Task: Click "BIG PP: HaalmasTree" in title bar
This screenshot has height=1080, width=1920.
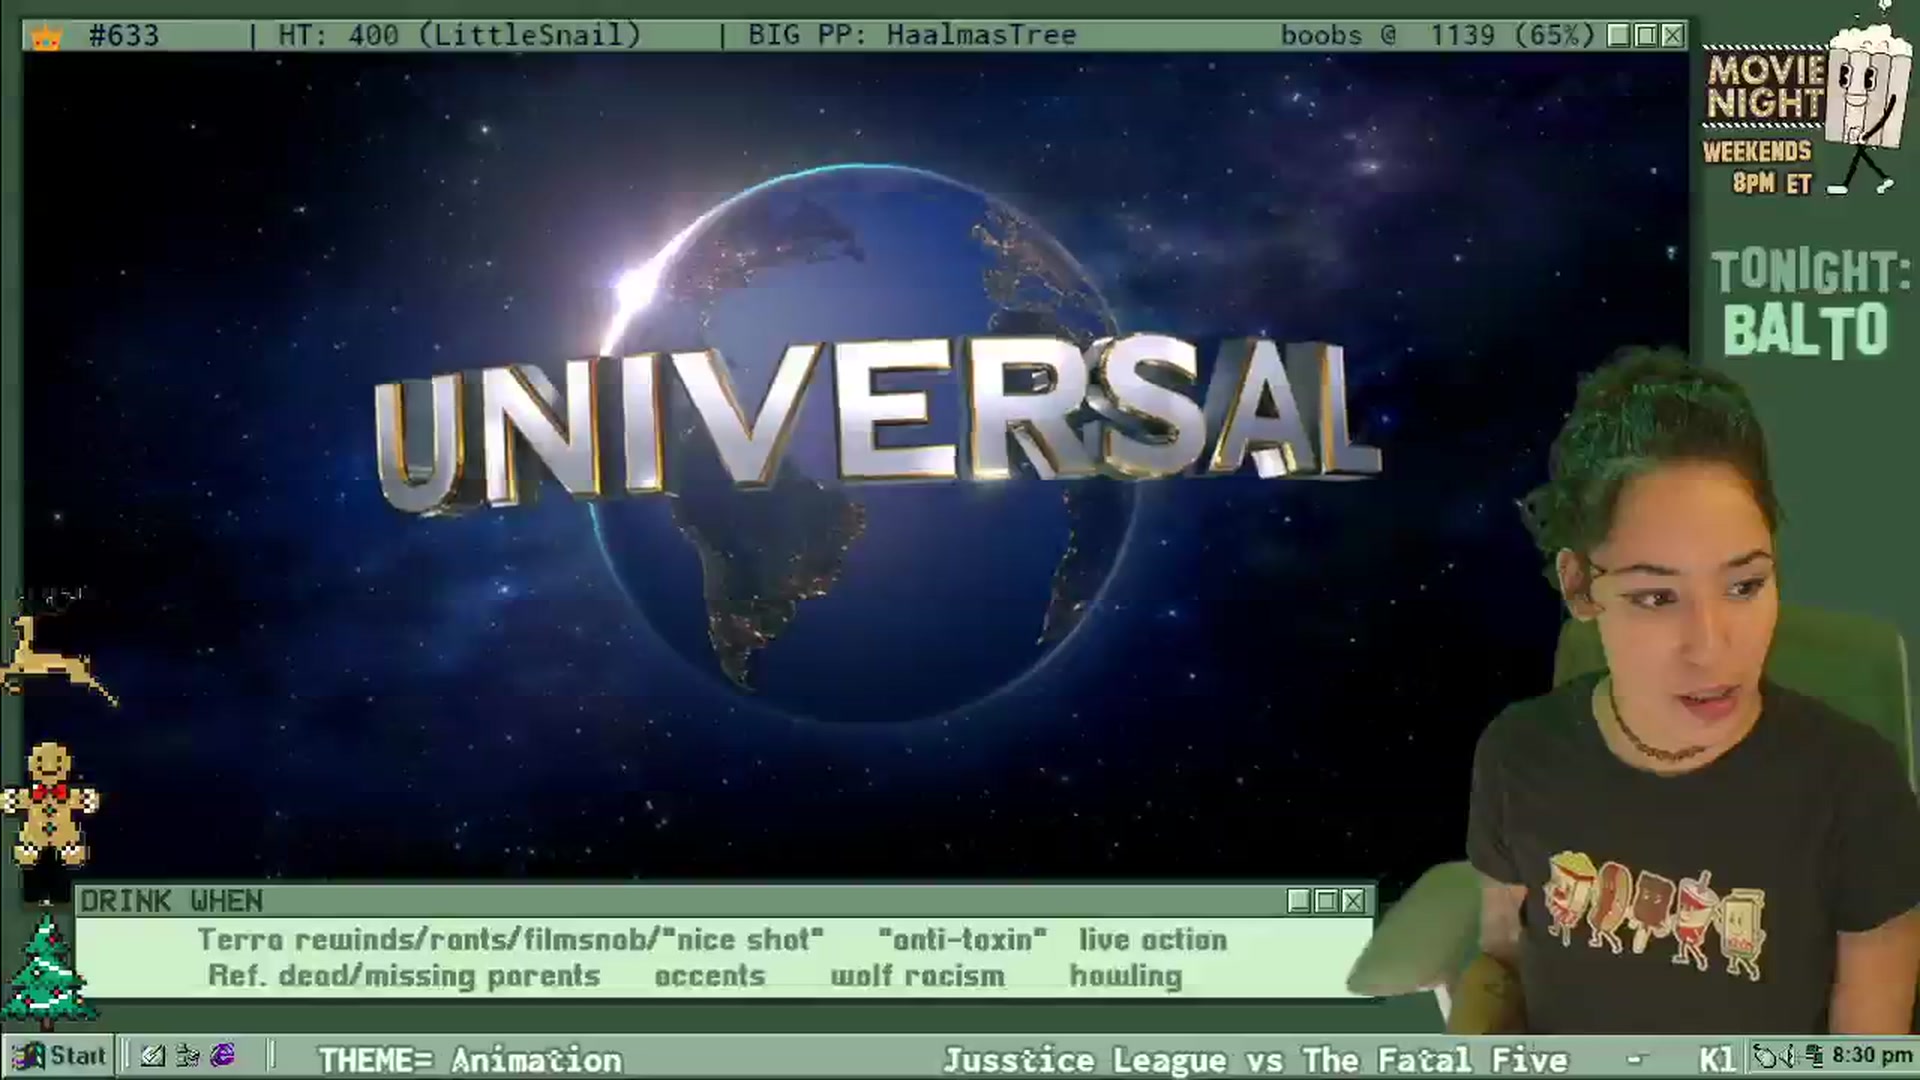Action: point(912,36)
